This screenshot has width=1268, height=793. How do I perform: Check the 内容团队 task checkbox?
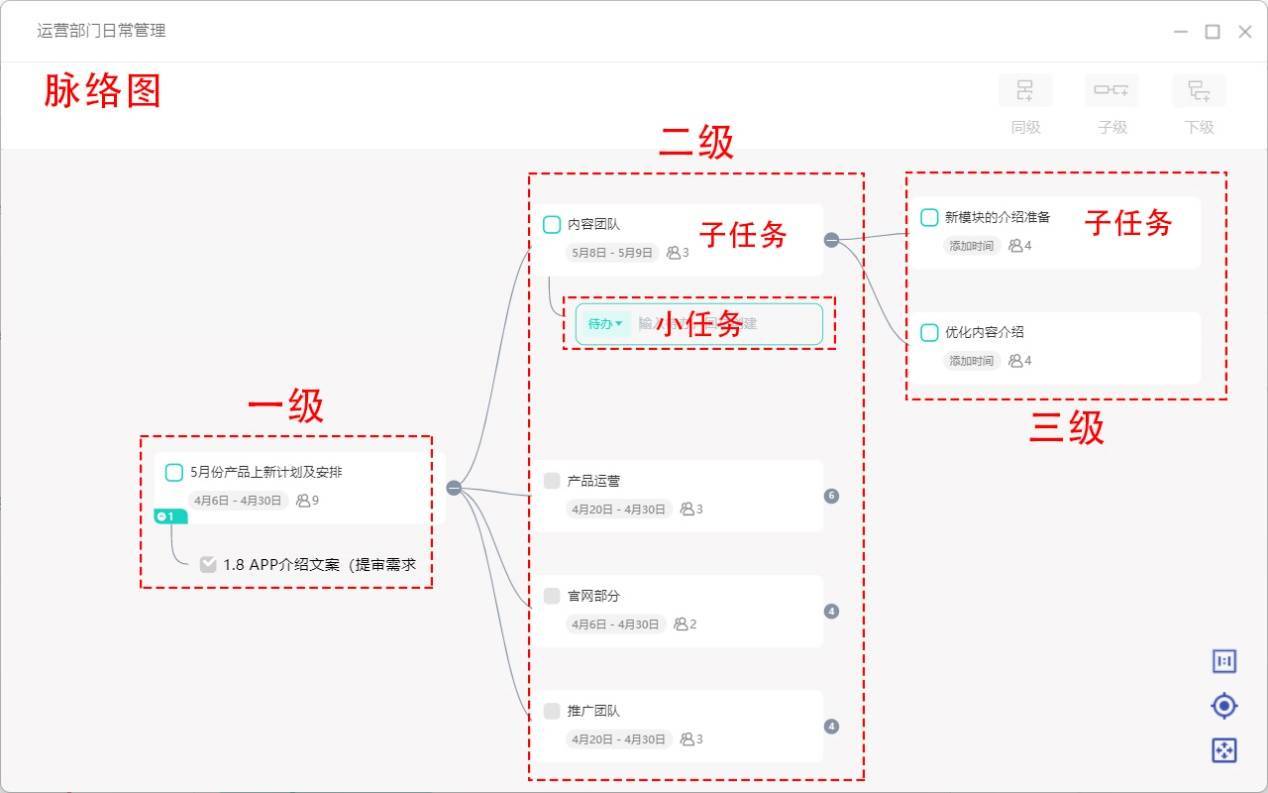(551, 224)
